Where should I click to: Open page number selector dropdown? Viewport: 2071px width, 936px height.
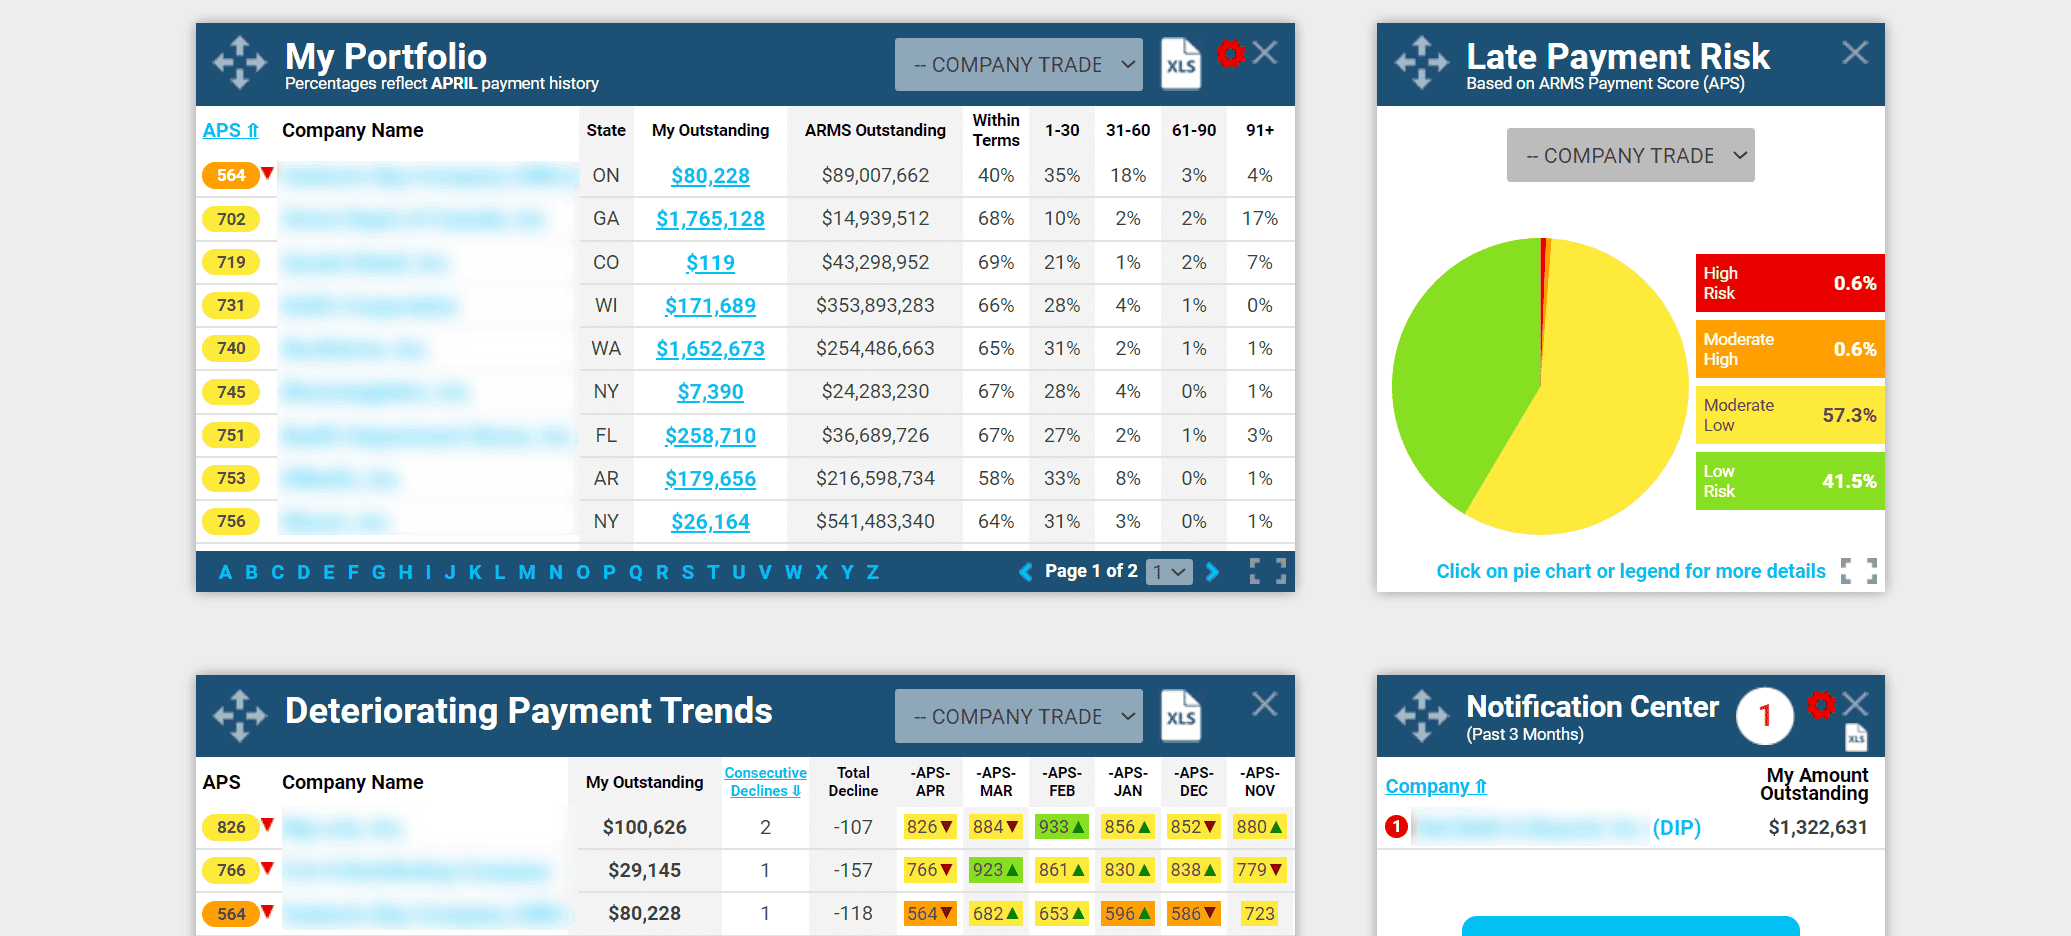pos(1168,572)
